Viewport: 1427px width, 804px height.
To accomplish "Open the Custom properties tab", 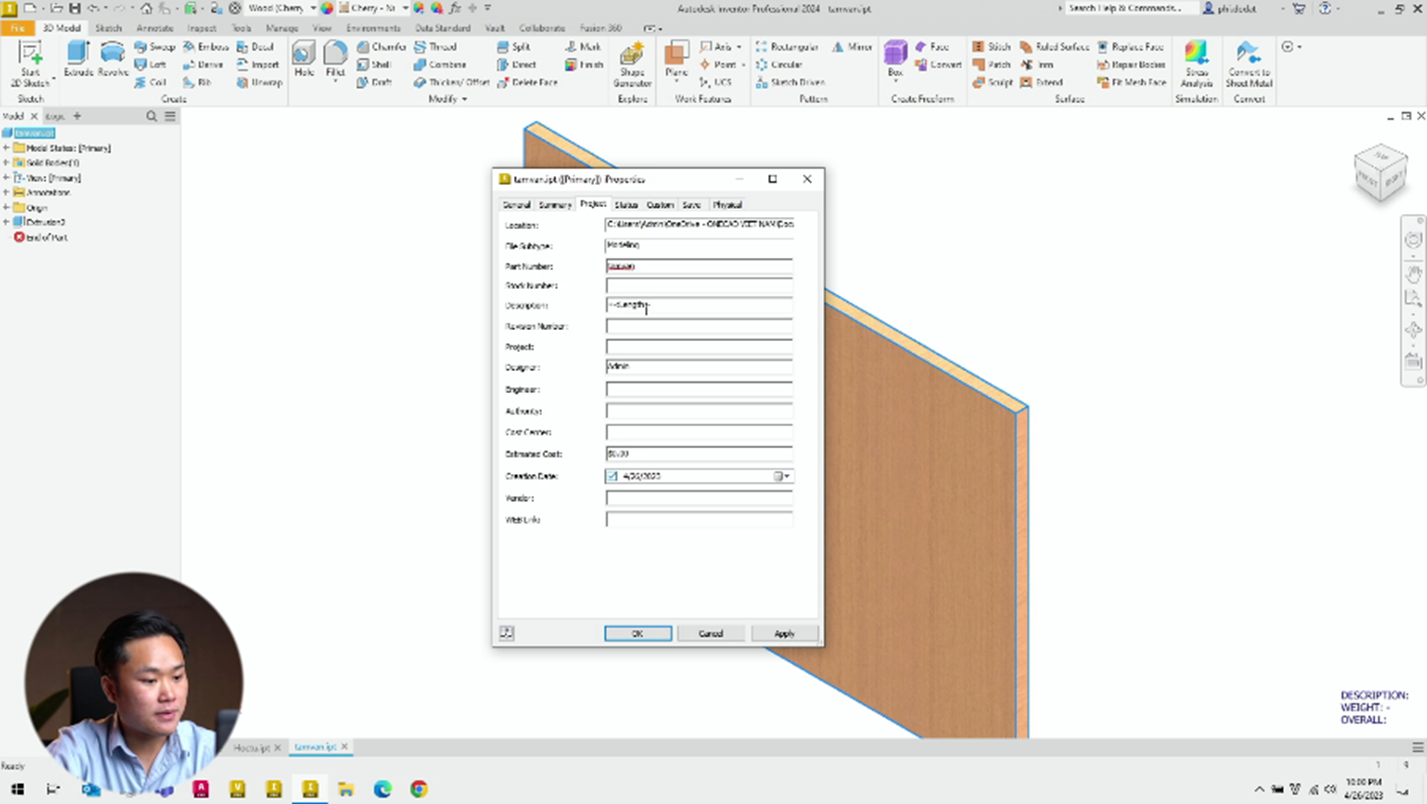I will [660, 205].
